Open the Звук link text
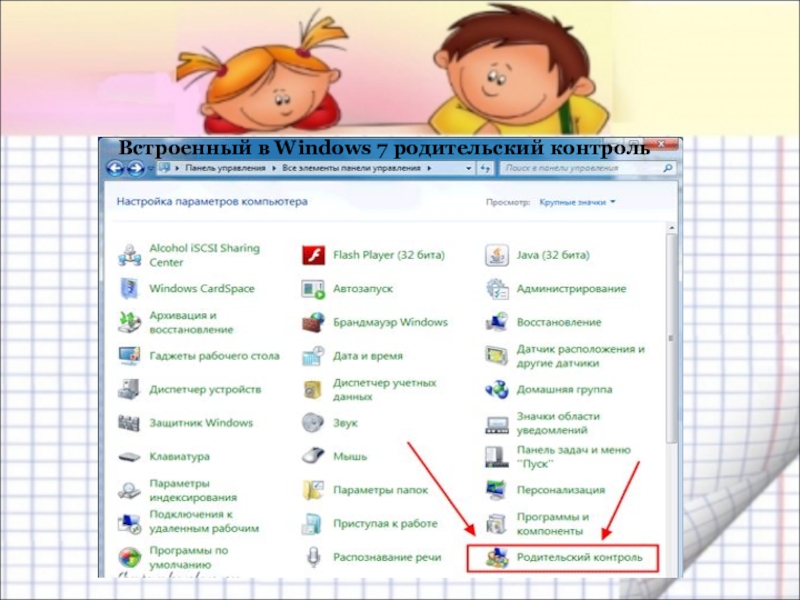 pos(345,423)
